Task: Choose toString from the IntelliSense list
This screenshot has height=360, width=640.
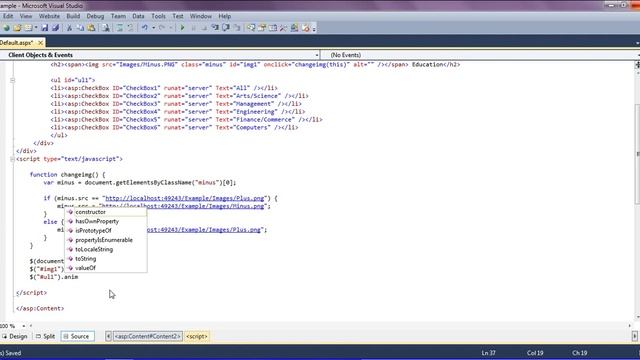Action: [x=106, y=259]
